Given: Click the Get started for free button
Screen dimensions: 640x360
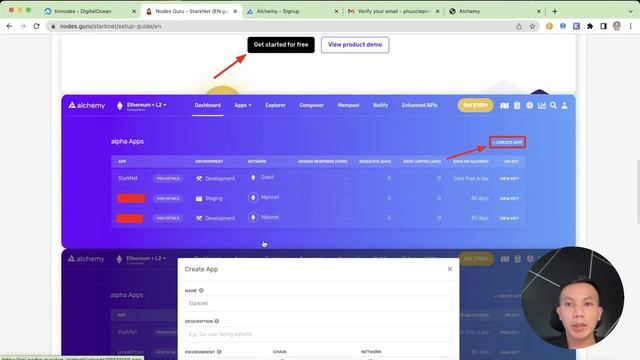Looking at the screenshot, I should tap(281, 44).
